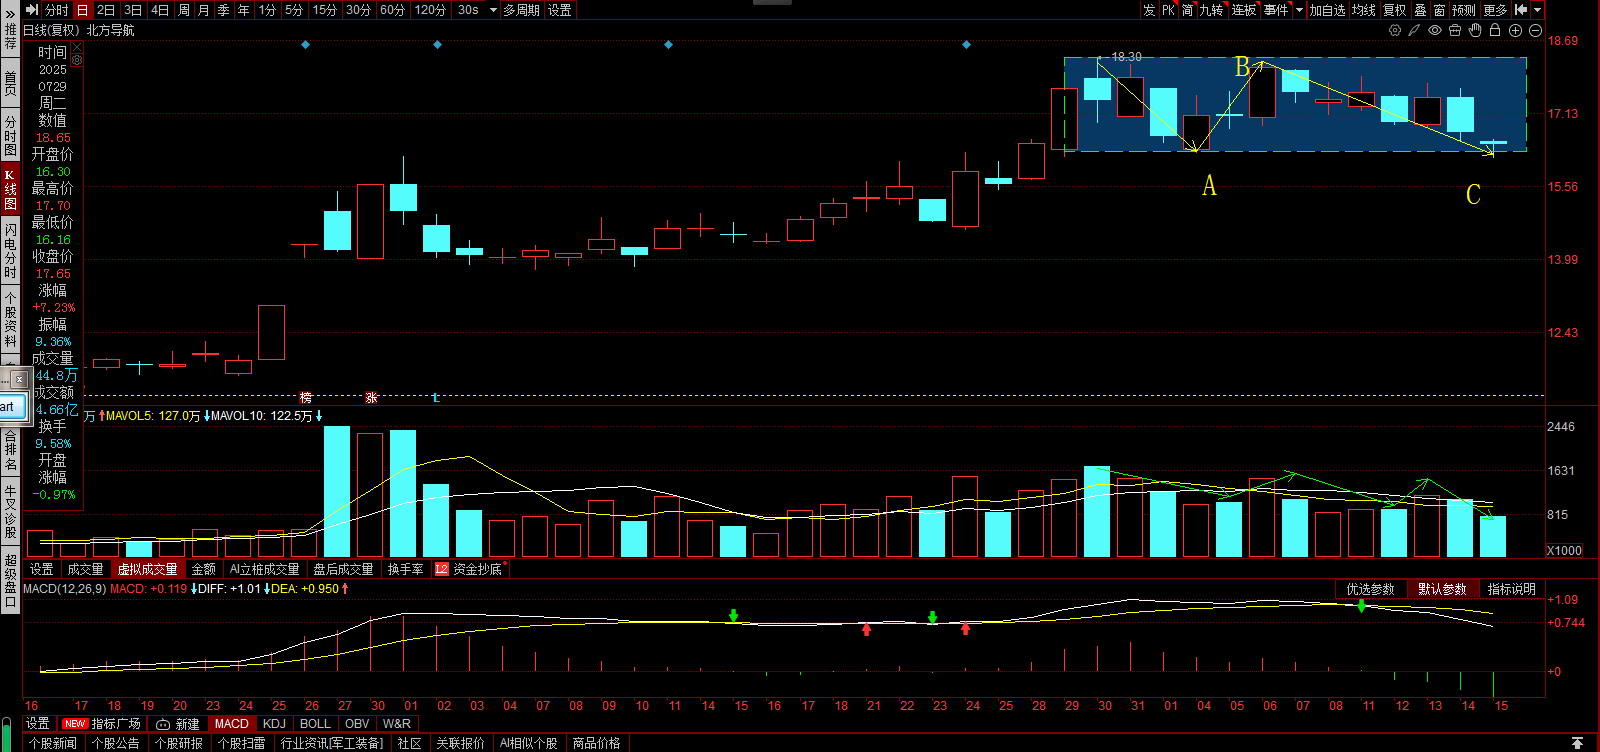The image size is (1600, 752).
Task: Click the 发 toolbar button
Action: click(1149, 10)
